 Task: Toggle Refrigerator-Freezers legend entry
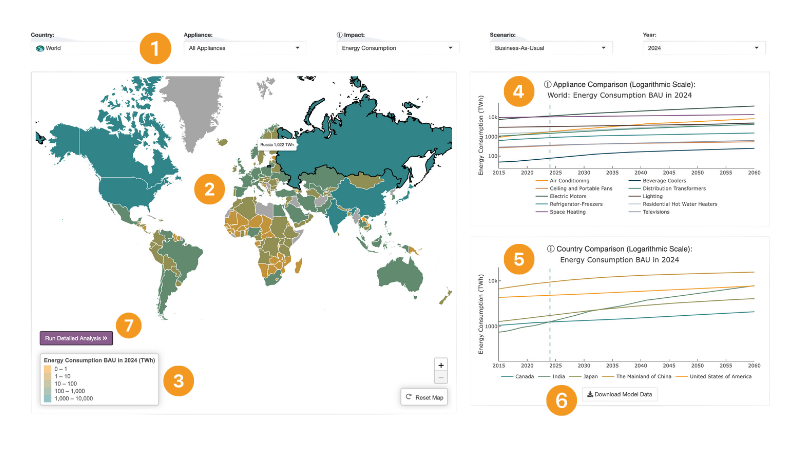(x=569, y=204)
